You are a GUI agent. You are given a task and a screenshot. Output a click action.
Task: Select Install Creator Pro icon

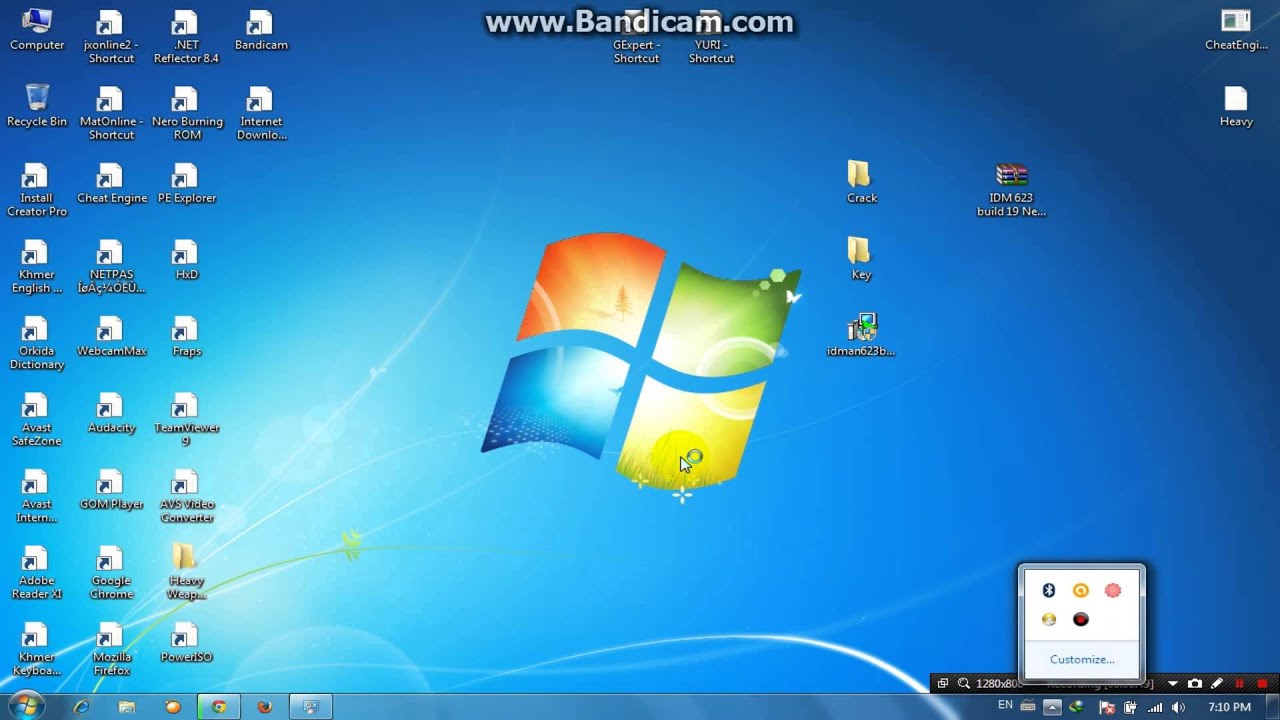click(37, 190)
